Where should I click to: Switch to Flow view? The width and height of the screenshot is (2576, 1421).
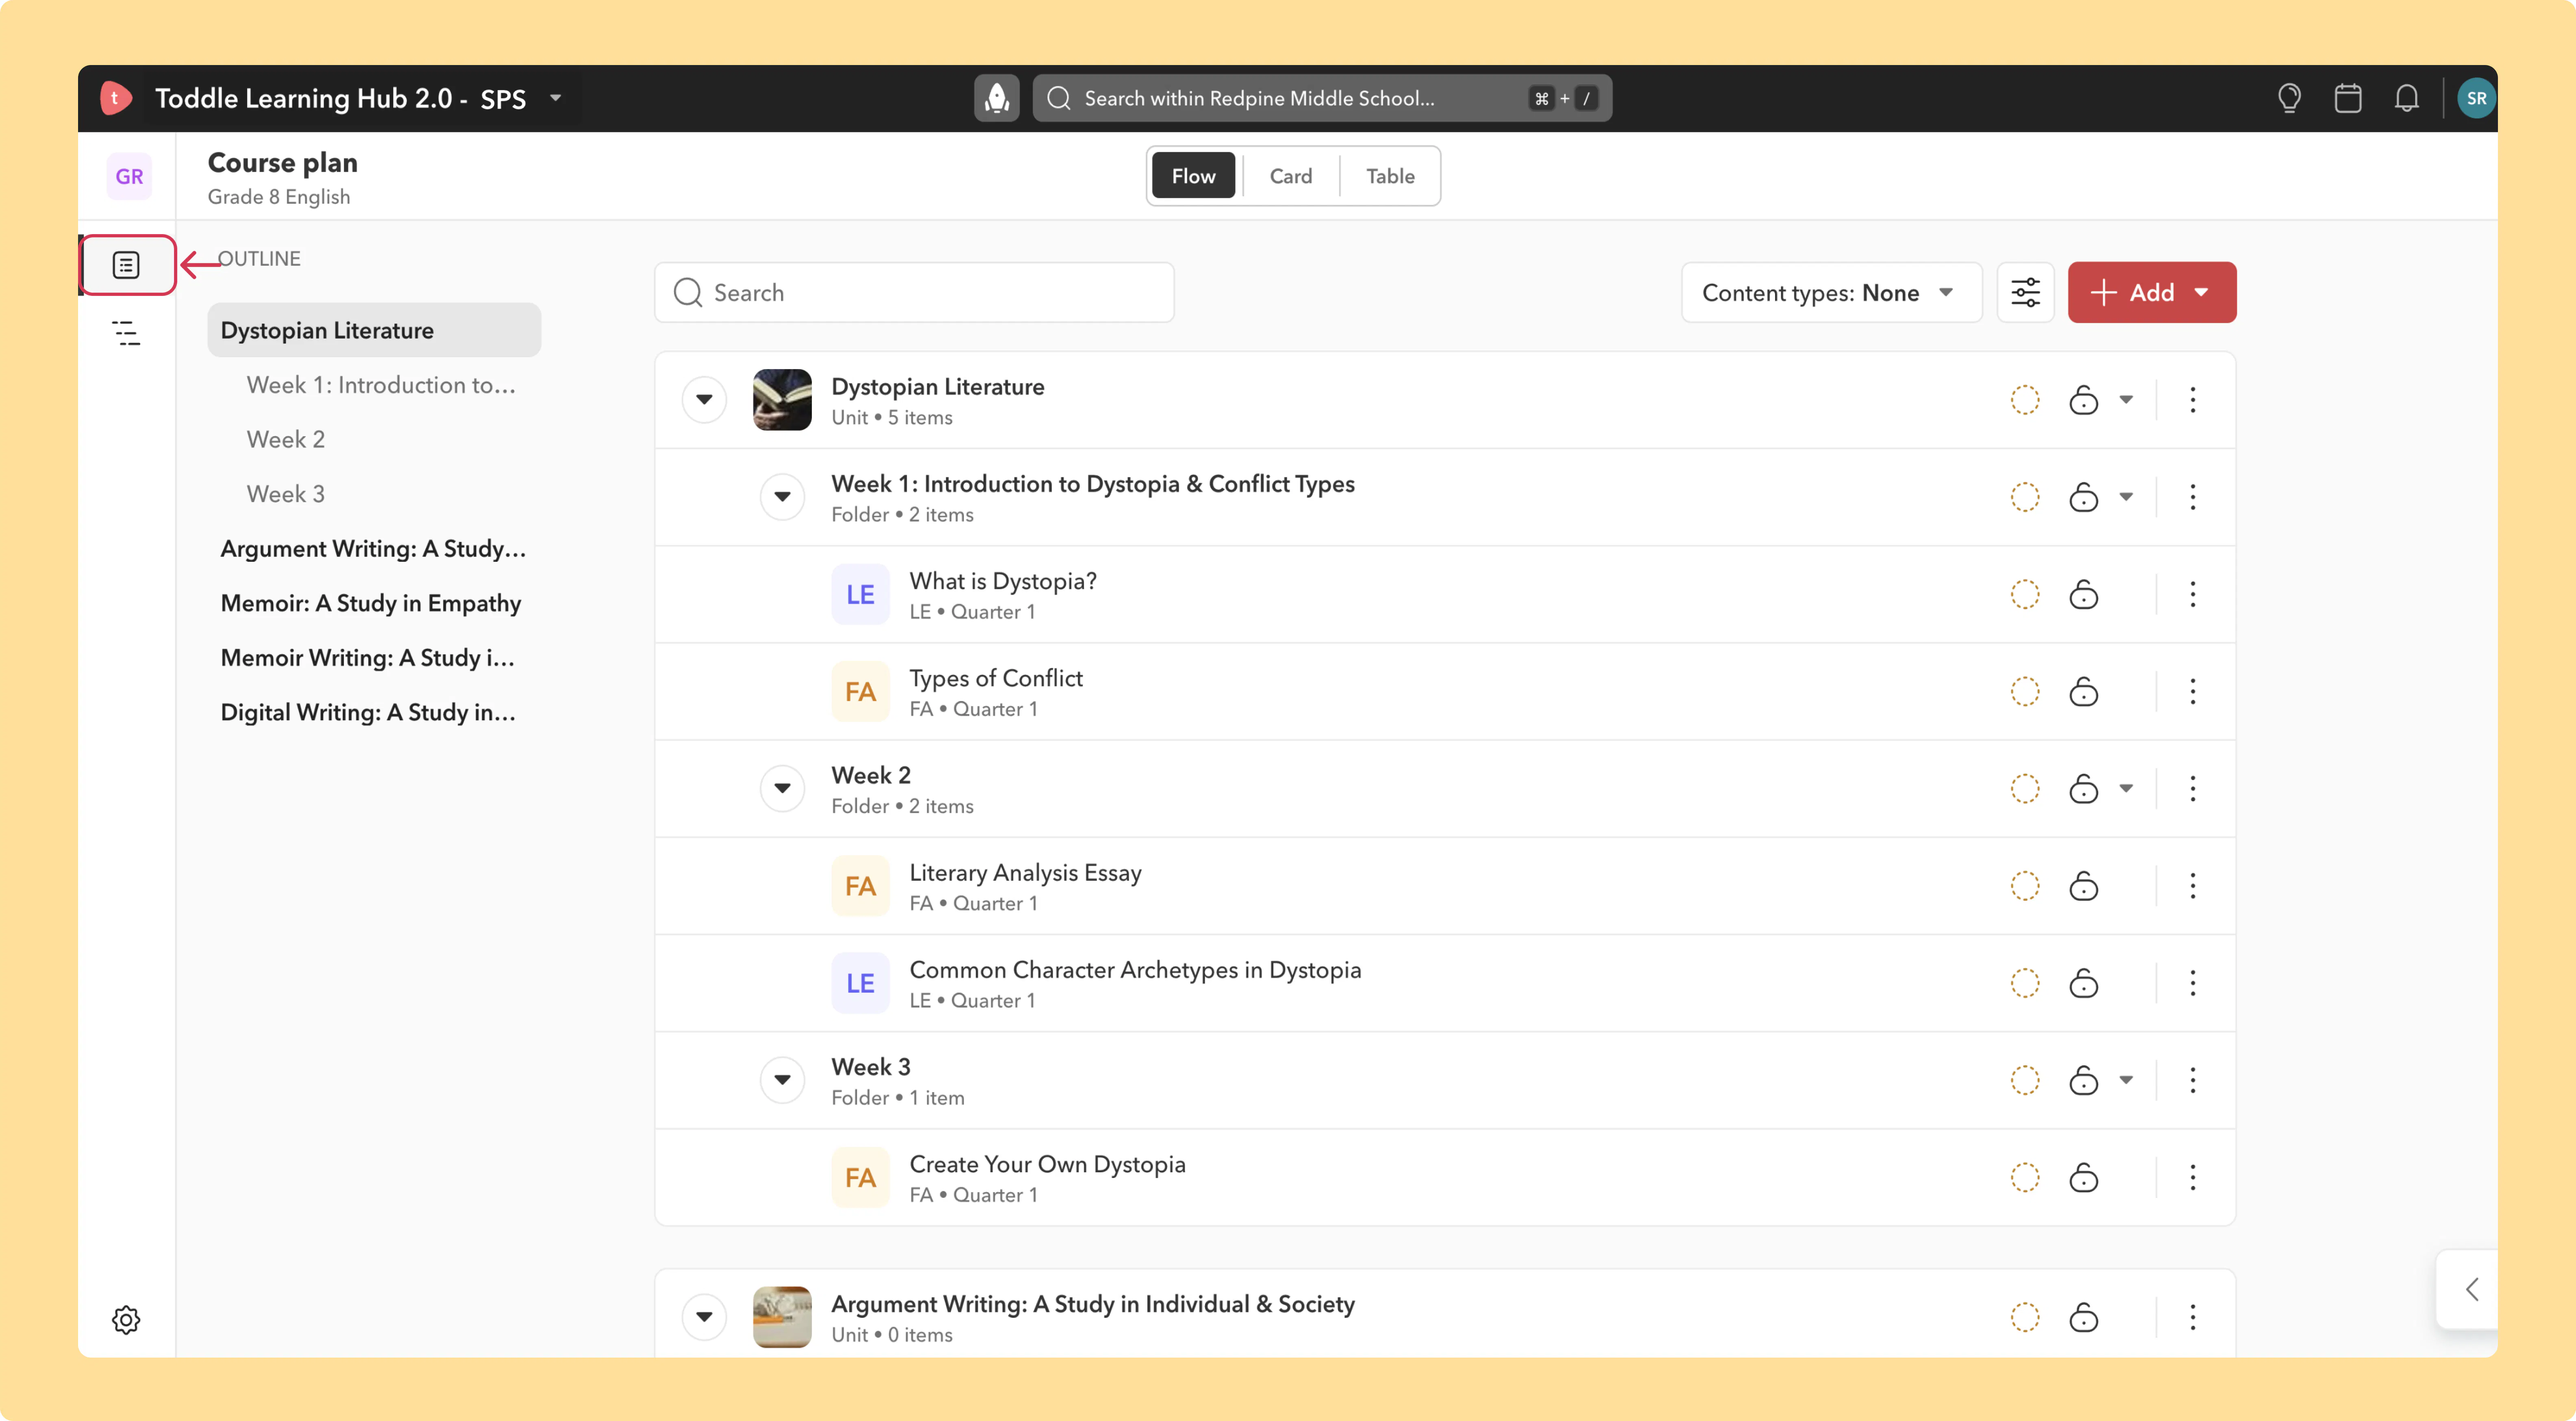[x=1193, y=176]
